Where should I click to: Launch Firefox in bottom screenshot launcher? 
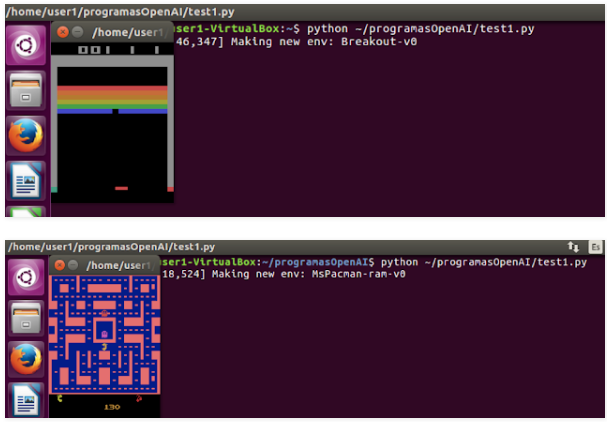pos(26,359)
